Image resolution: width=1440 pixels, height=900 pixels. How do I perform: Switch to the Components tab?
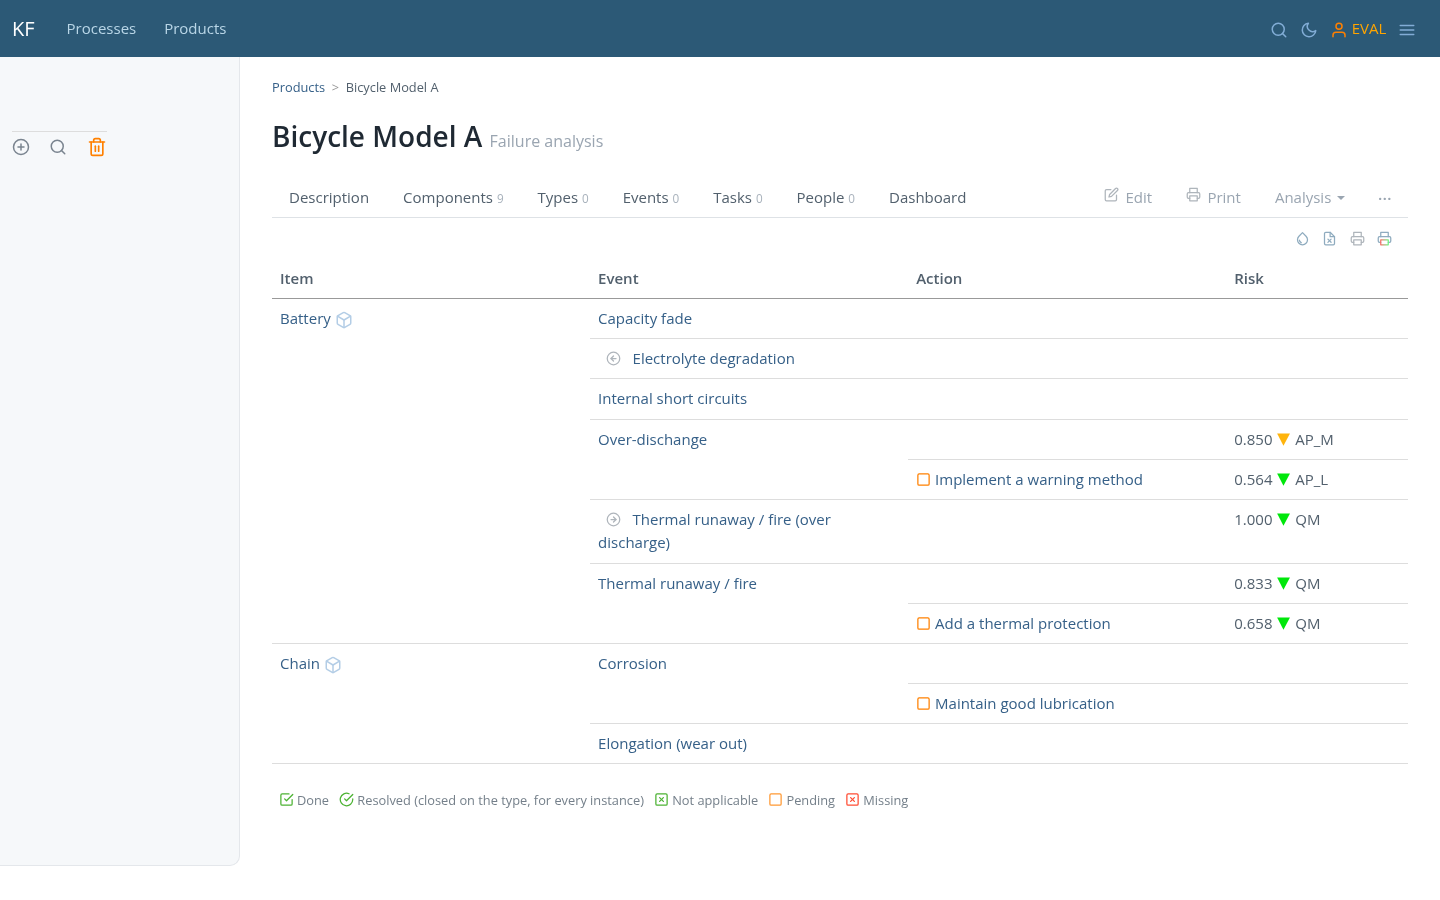click(x=453, y=198)
